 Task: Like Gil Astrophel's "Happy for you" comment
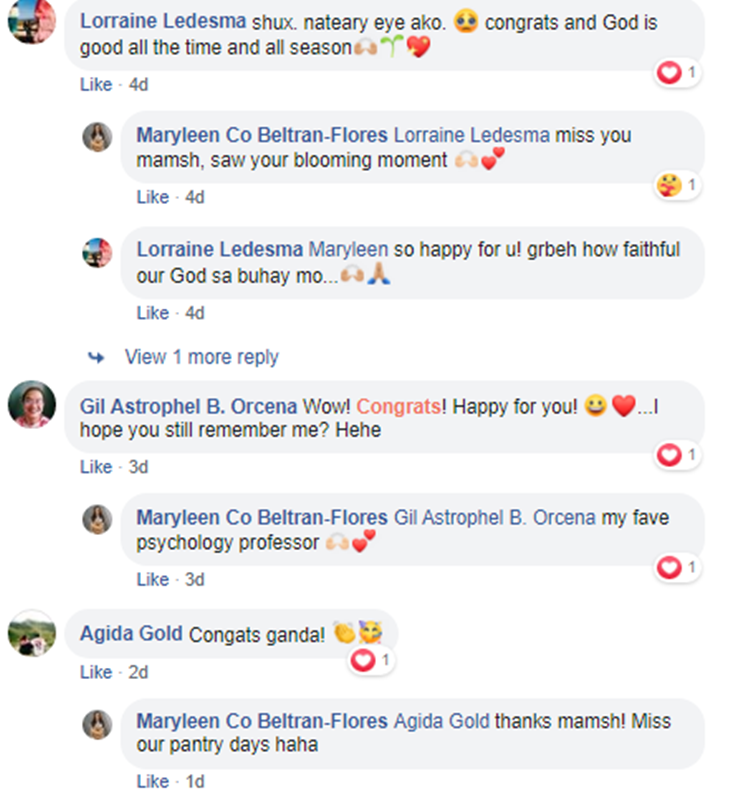coord(96,467)
